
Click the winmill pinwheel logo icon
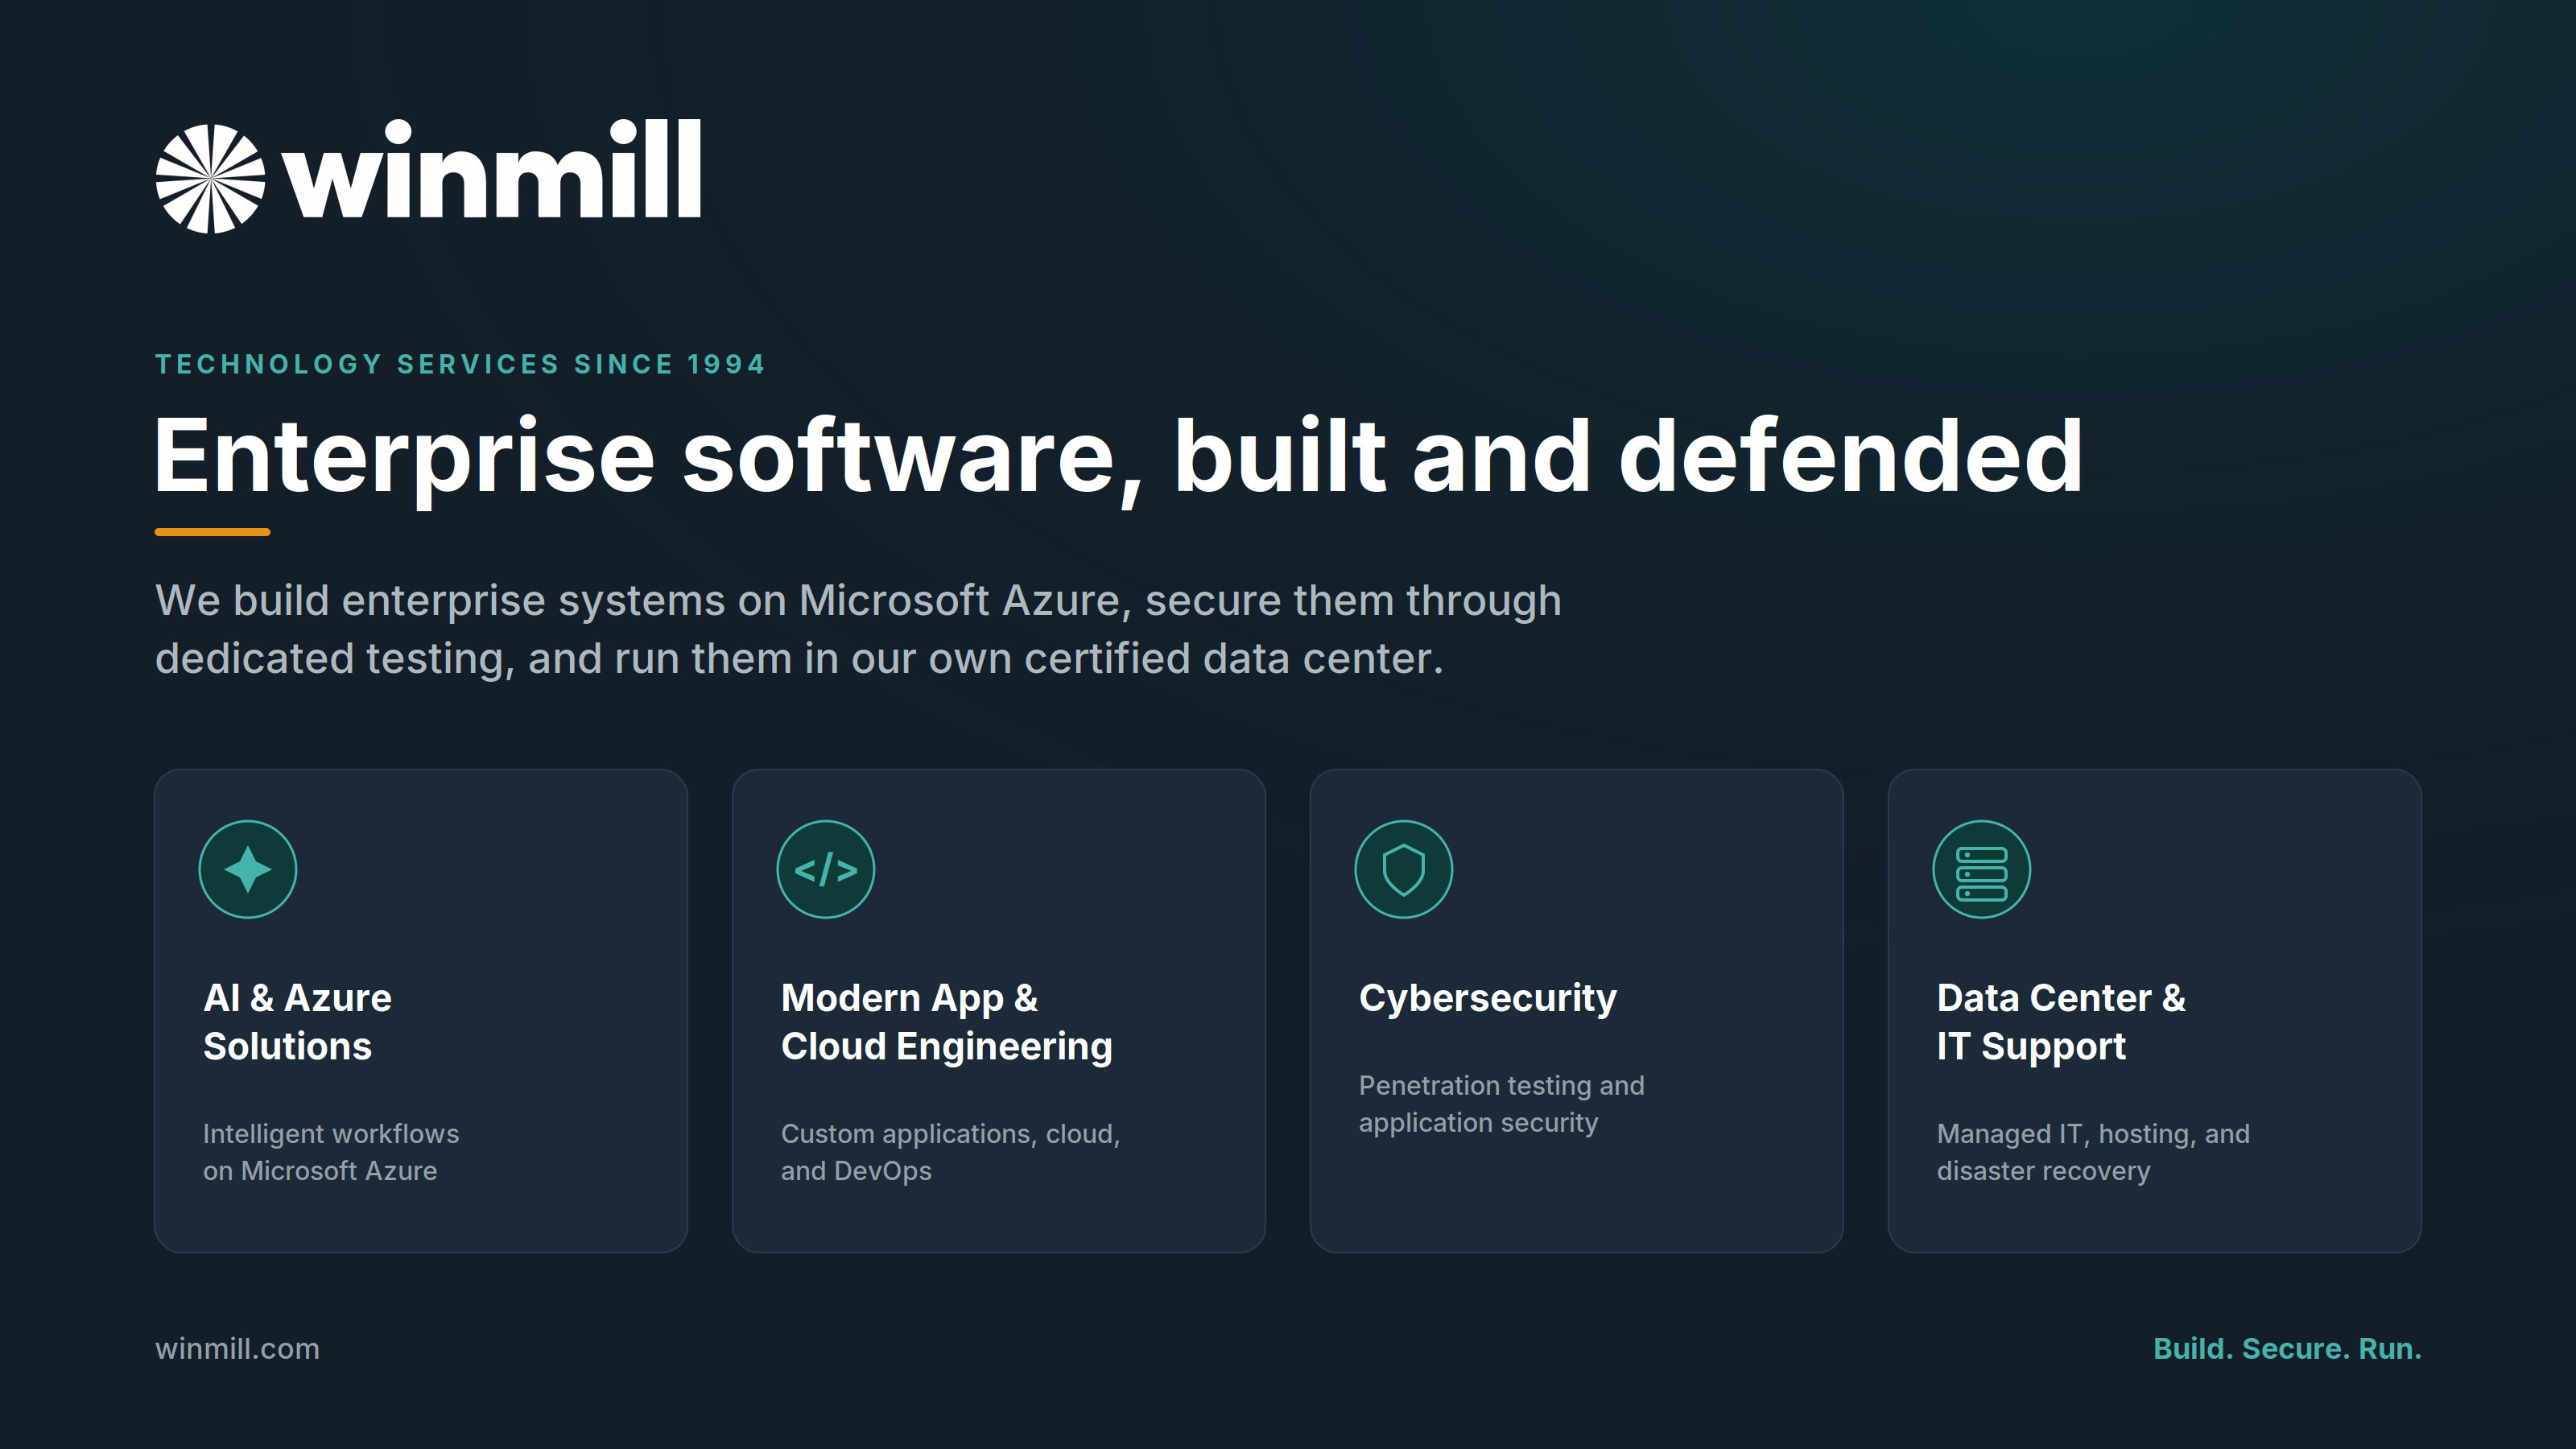210,178
